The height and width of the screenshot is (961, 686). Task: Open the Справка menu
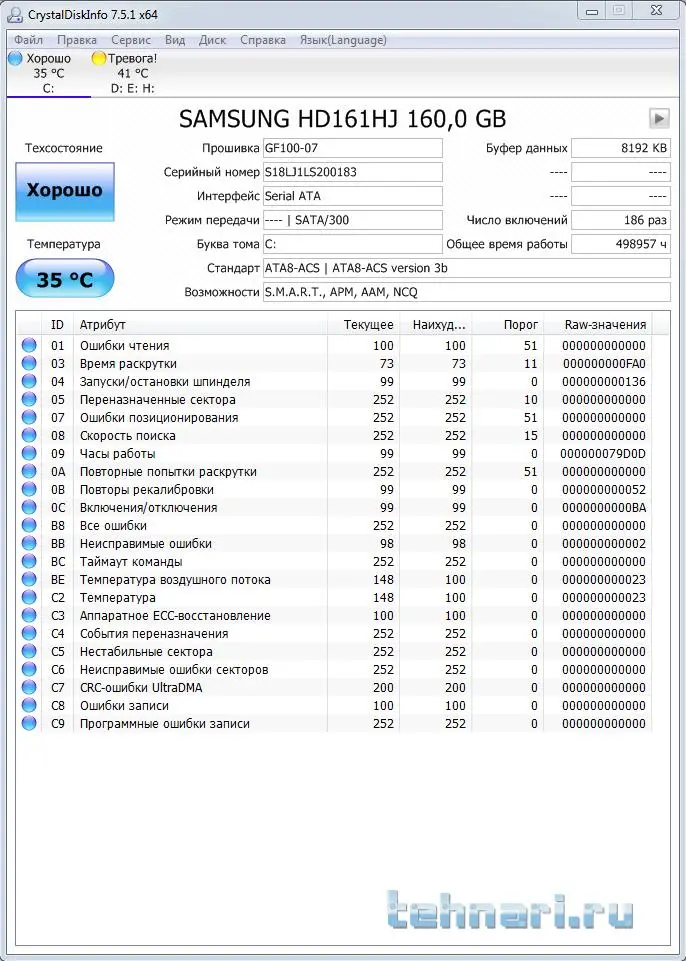262,40
